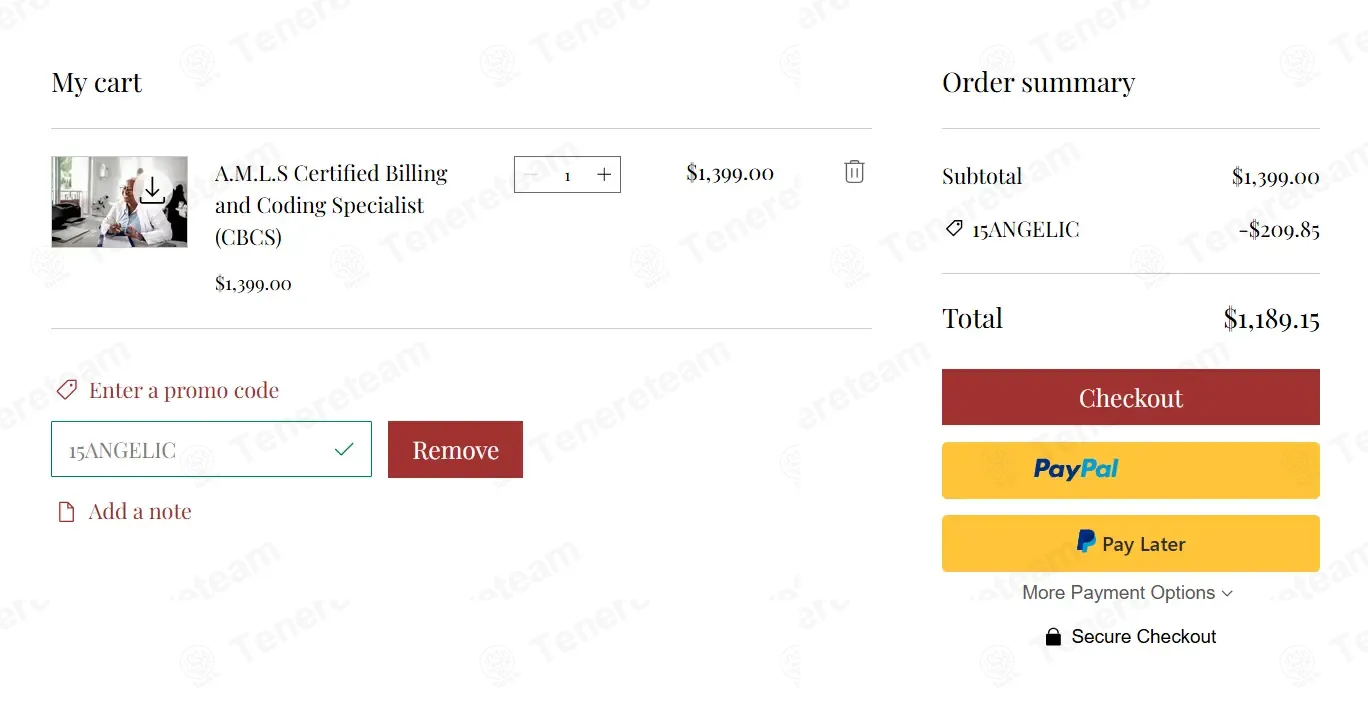1368x710 pixels.
Task: Increase quantity with the plus button
Action: (604, 175)
